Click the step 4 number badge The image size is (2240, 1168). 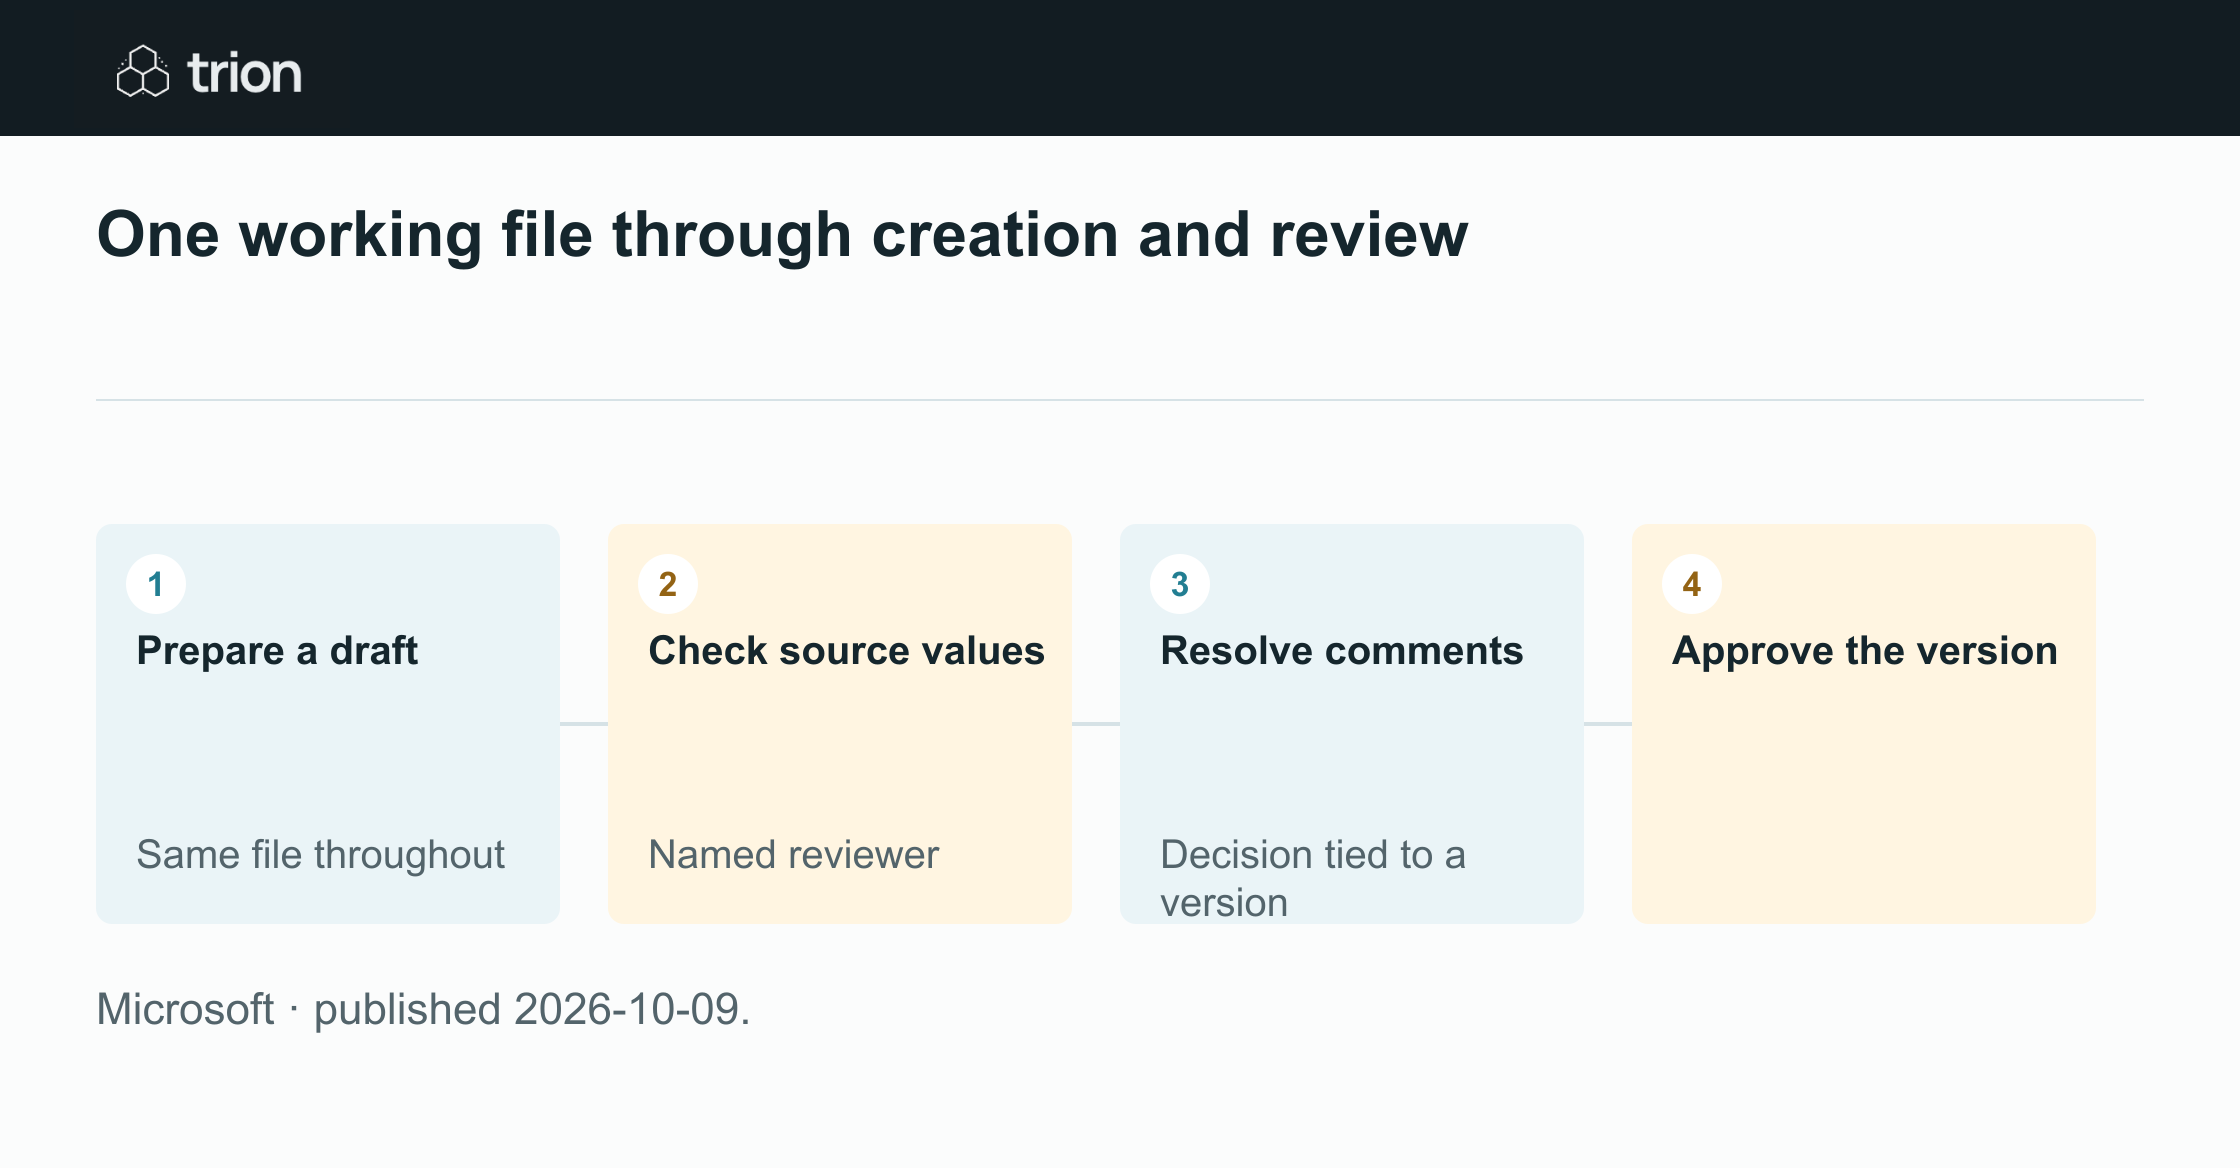tap(1692, 584)
